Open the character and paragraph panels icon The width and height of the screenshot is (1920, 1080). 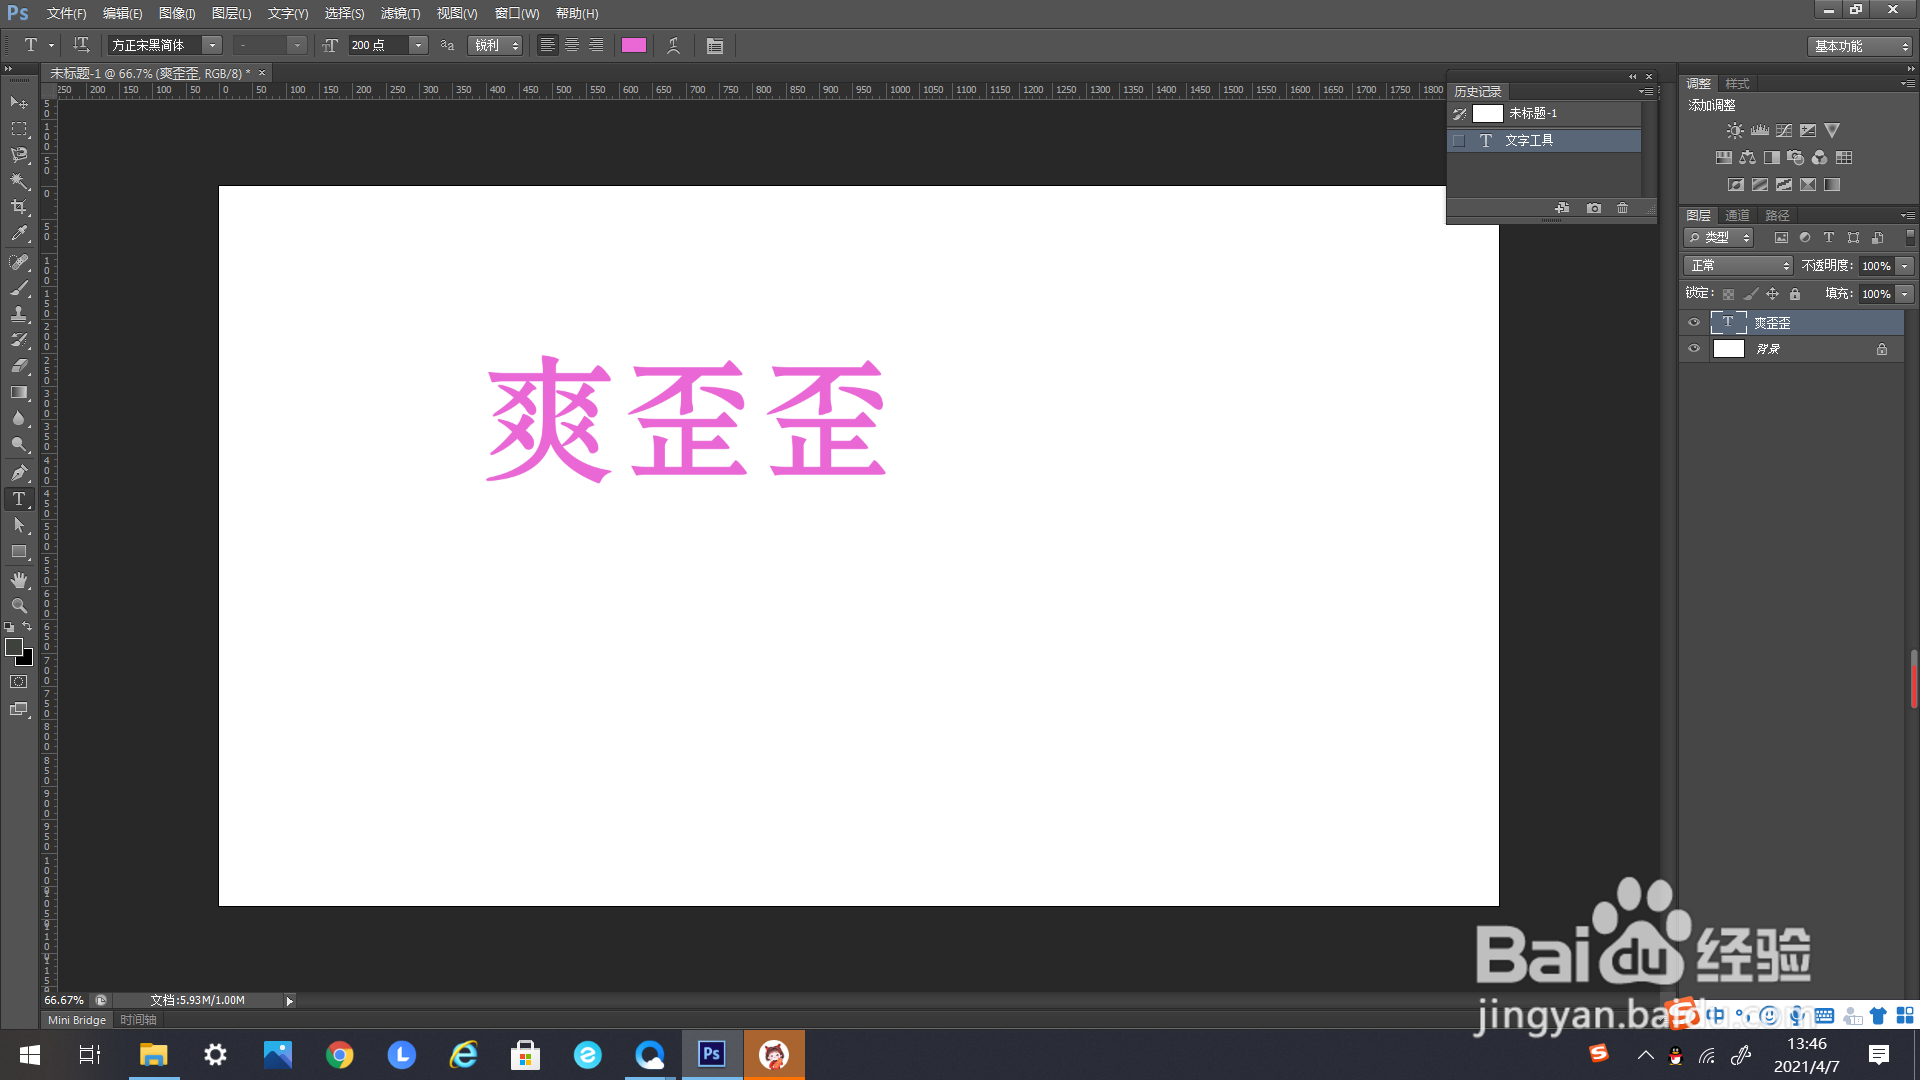pos(714,45)
